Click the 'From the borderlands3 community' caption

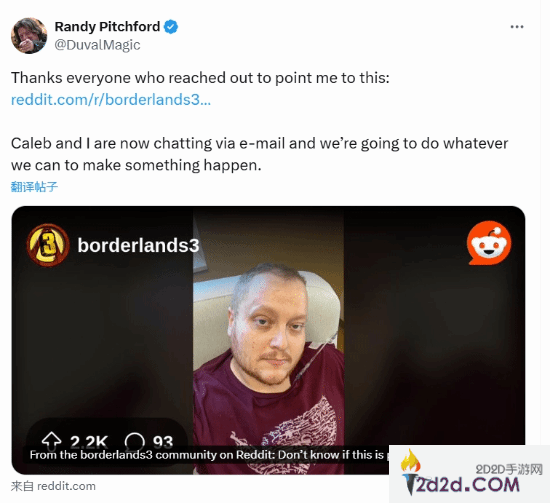point(209,455)
